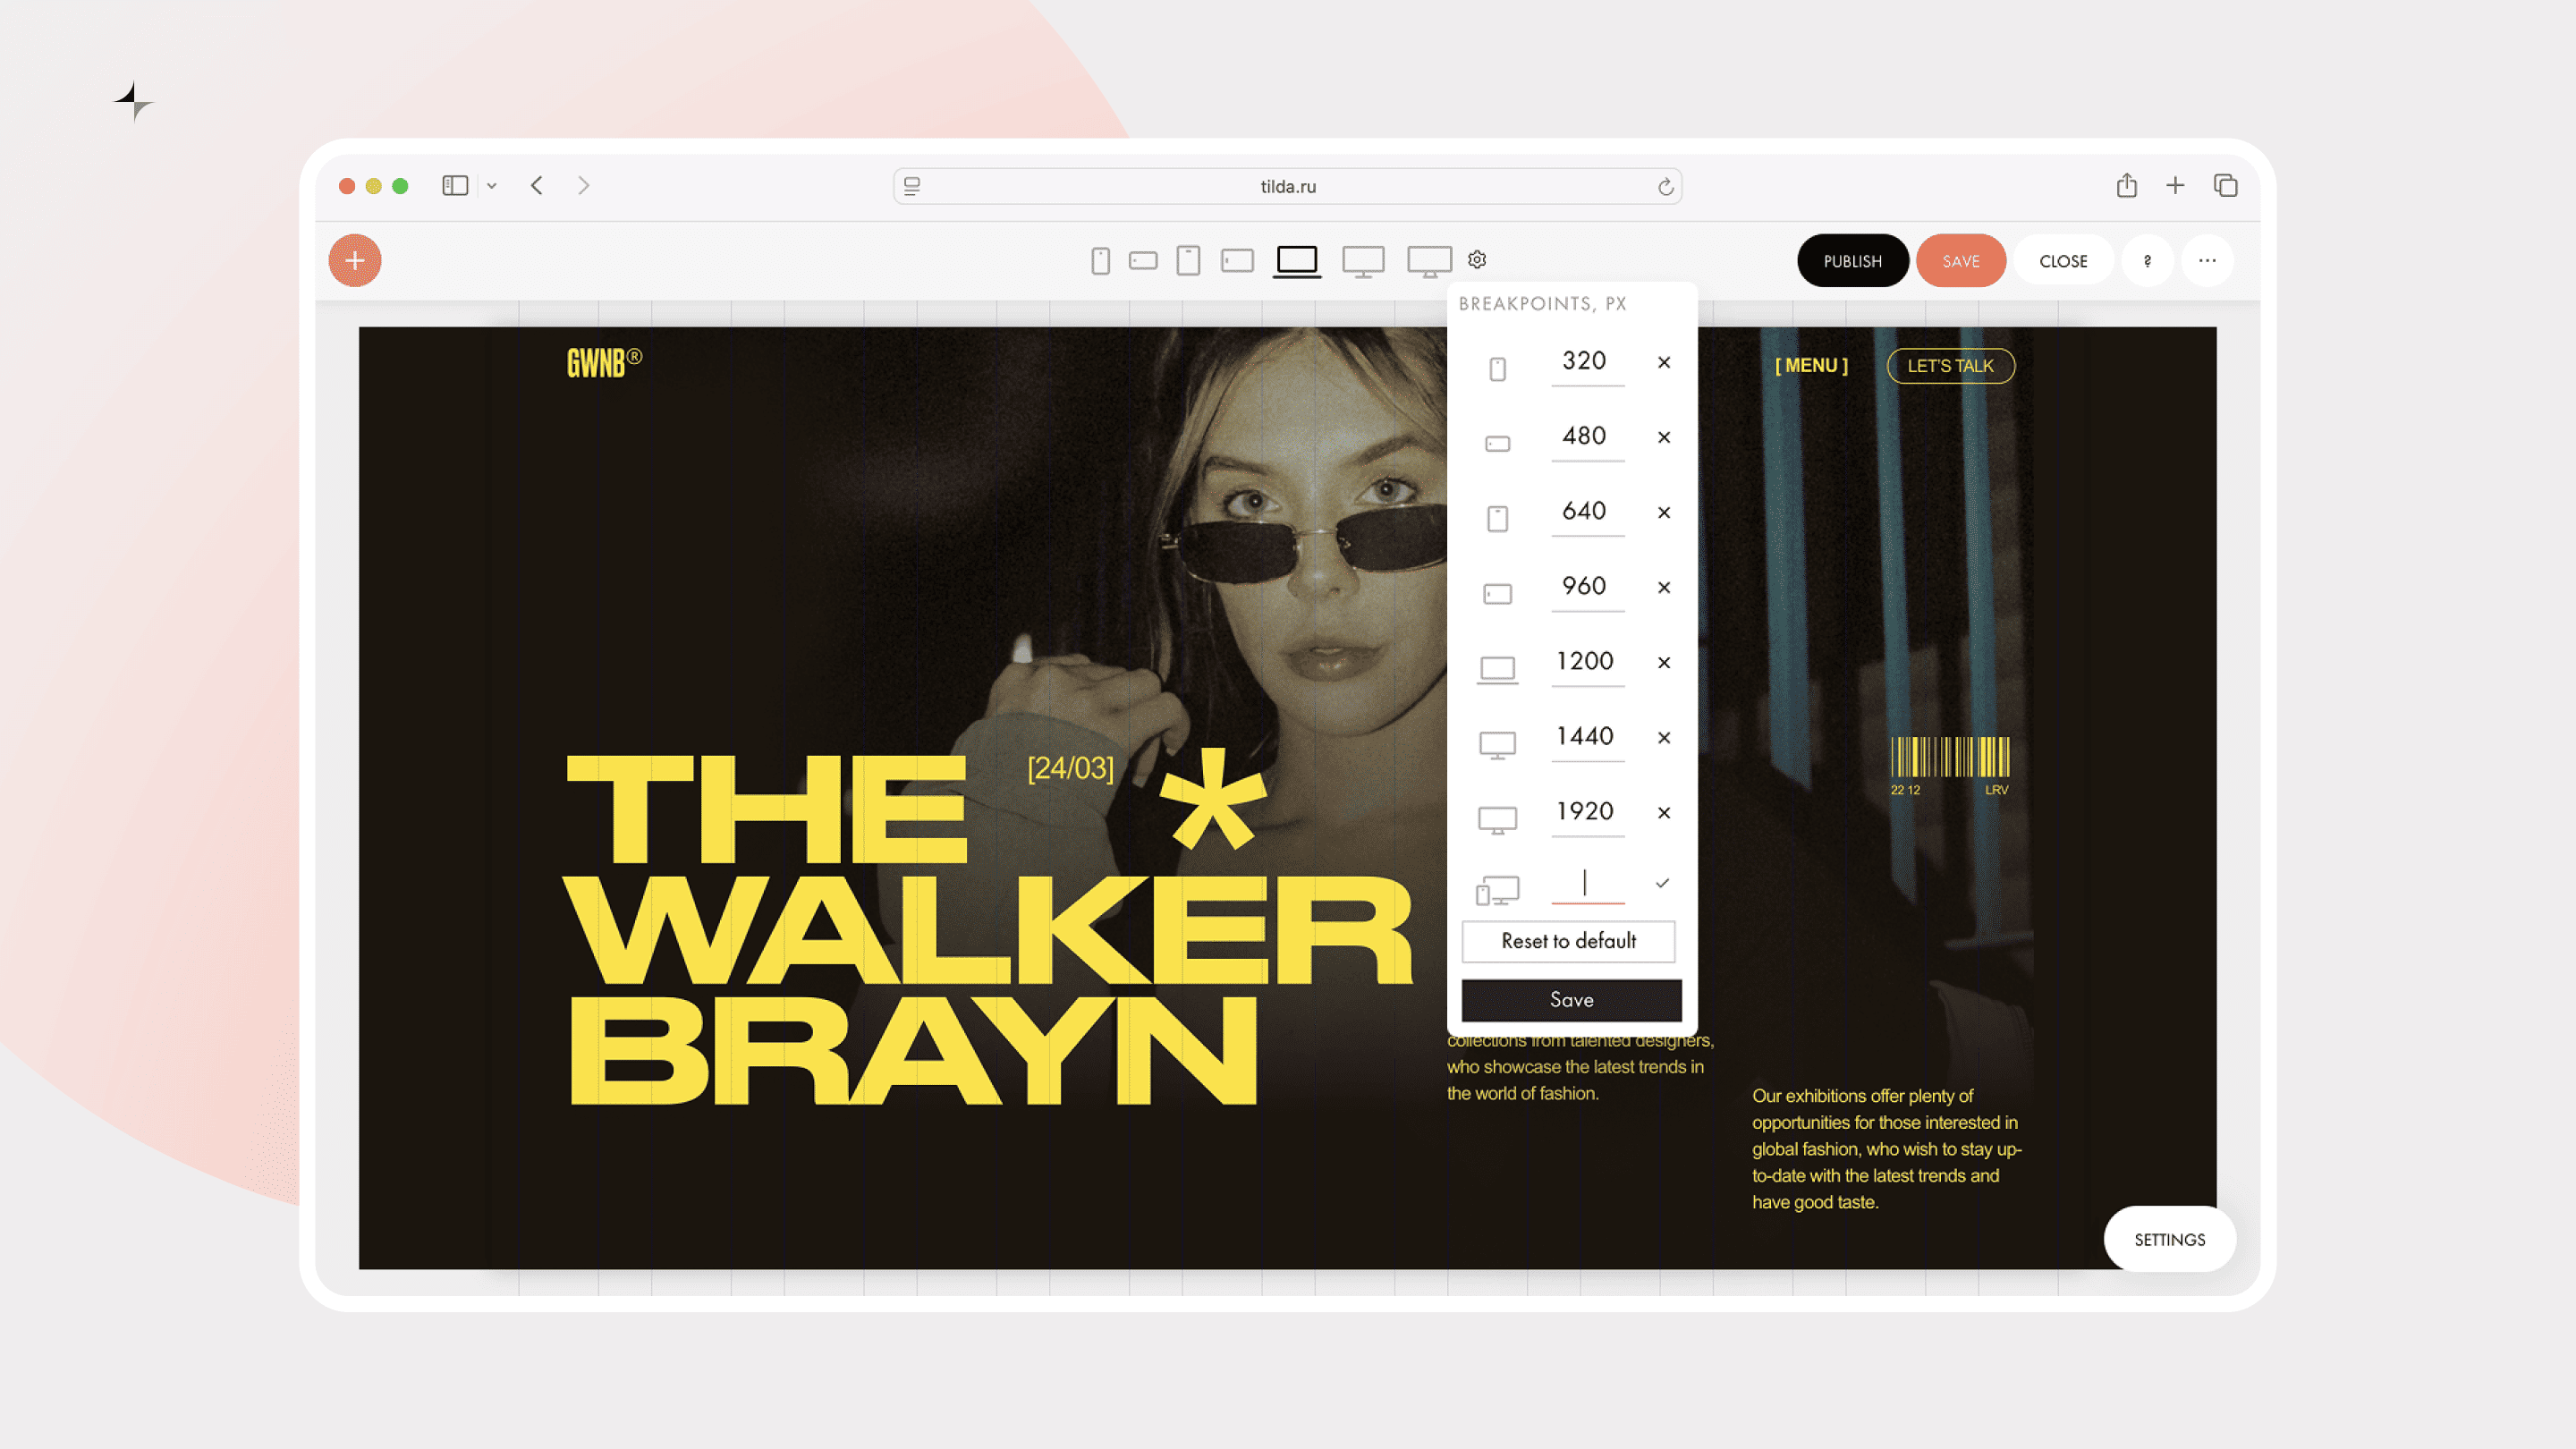The height and width of the screenshot is (1449, 2576).
Task: Expand the browser sidebar dropdown chevron
Action: (x=492, y=186)
